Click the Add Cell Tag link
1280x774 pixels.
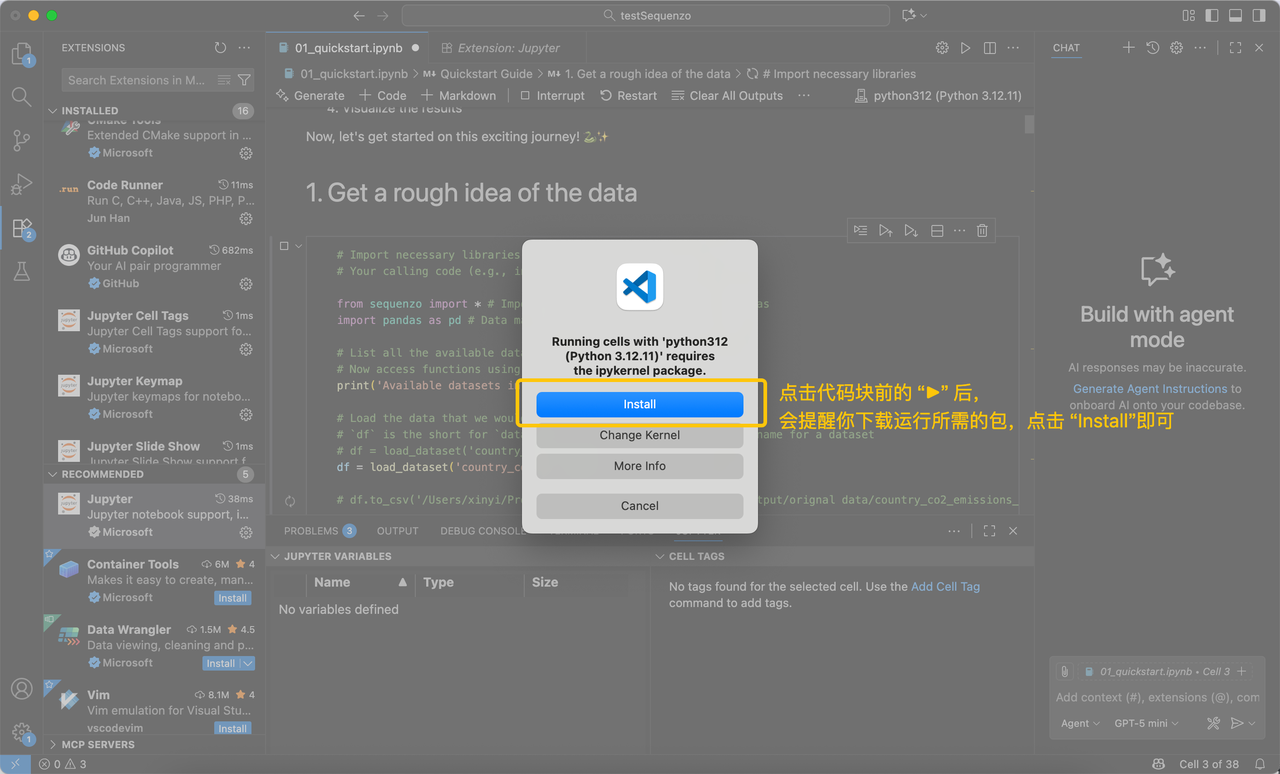click(x=945, y=587)
